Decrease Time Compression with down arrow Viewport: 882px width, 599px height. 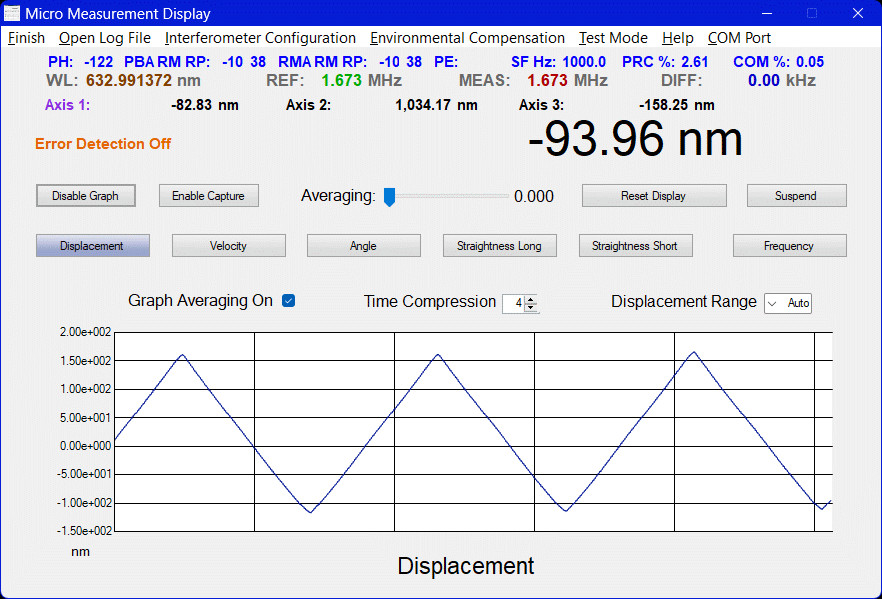coord(530,307)
